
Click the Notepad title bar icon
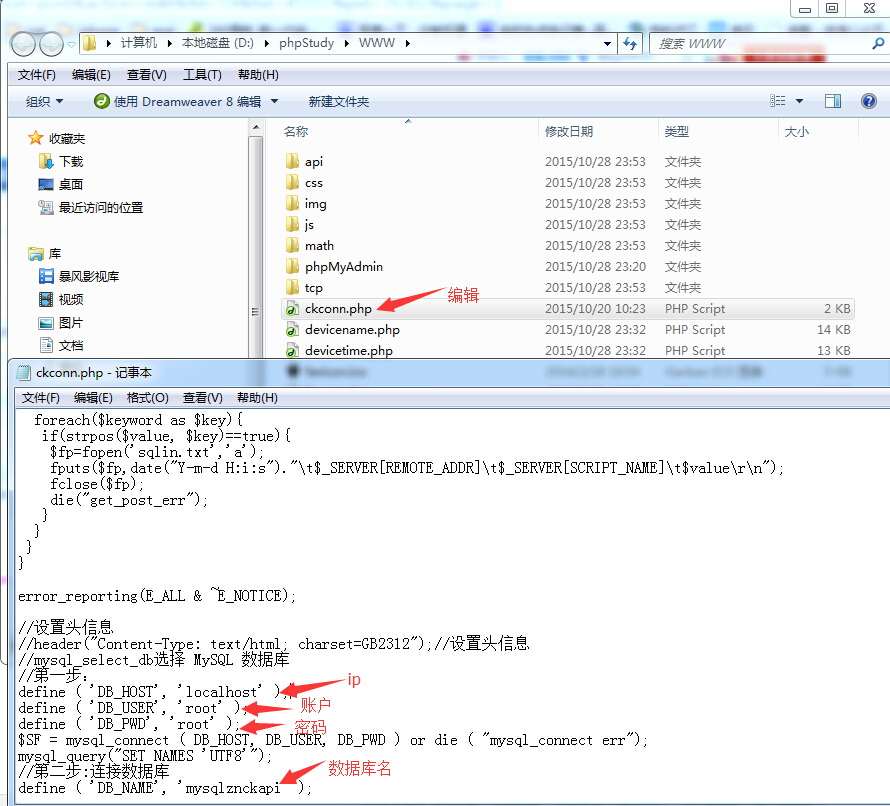tap(23, 372)
